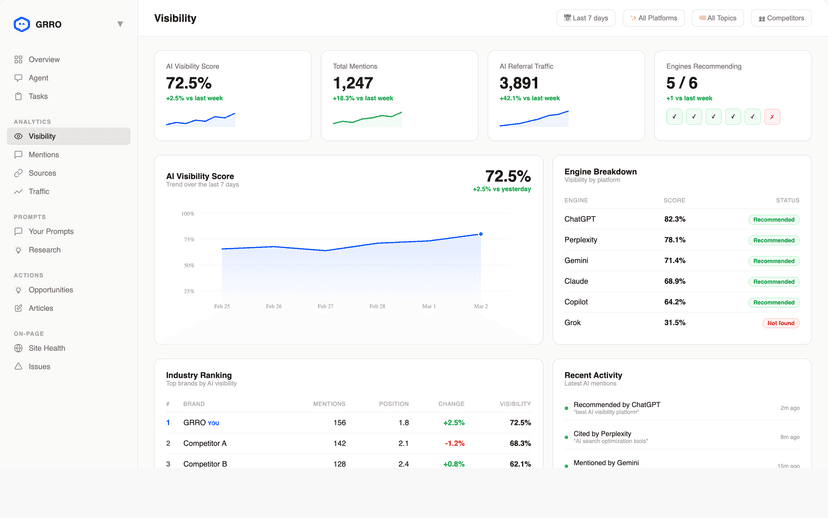
Task: Open Site Health globe icon
Action: tap(19, 348)
